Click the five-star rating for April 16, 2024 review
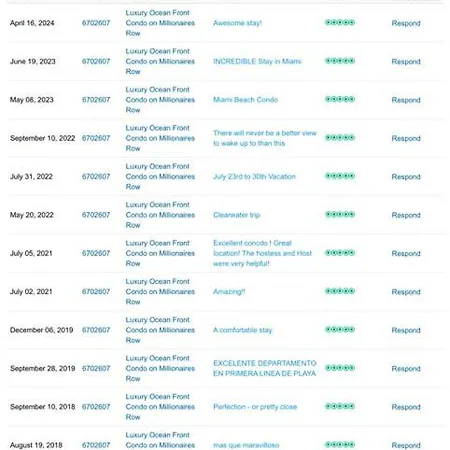The image size is (450, 450). pyautogui.click(x=340, y=23)
